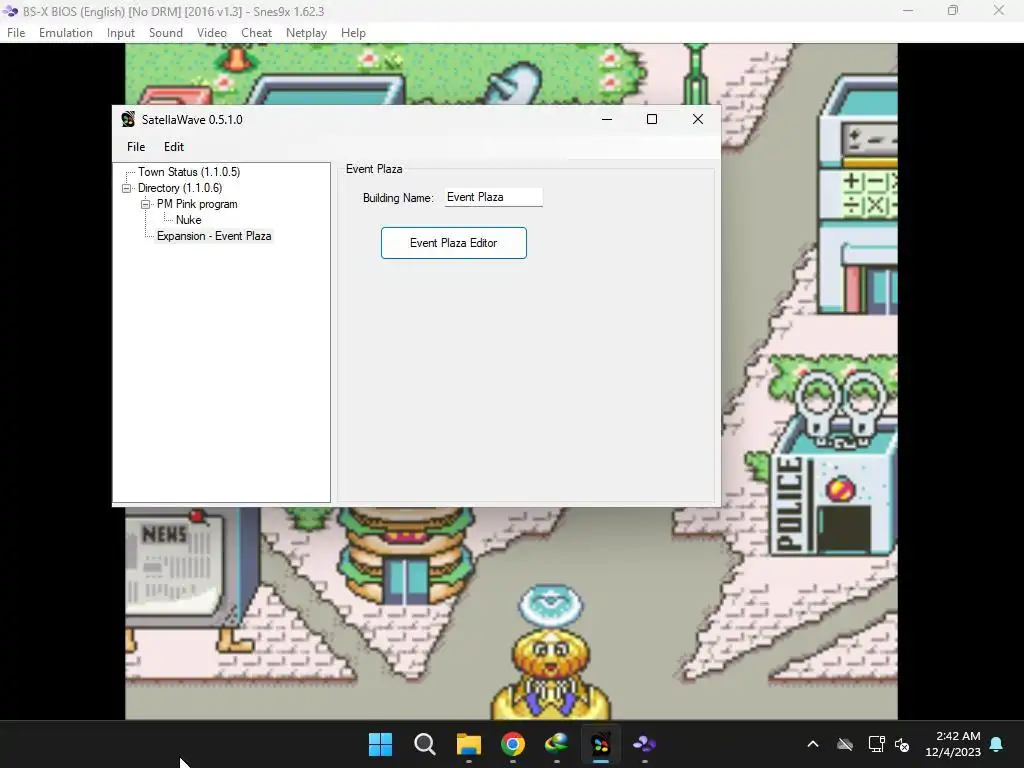This screenshot has height=768, width=1024.
Task: Open Snes9x Sound menu
Action: (x=166, y=33)
